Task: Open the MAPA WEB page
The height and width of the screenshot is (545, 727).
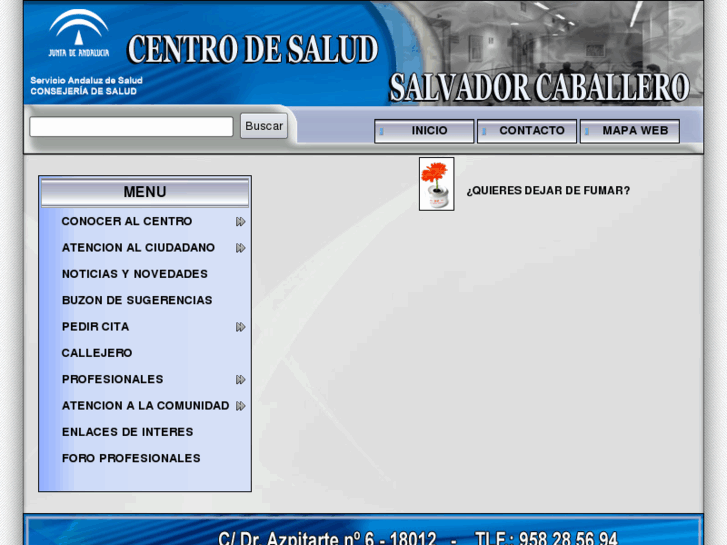Action: (x=630, y=131)
